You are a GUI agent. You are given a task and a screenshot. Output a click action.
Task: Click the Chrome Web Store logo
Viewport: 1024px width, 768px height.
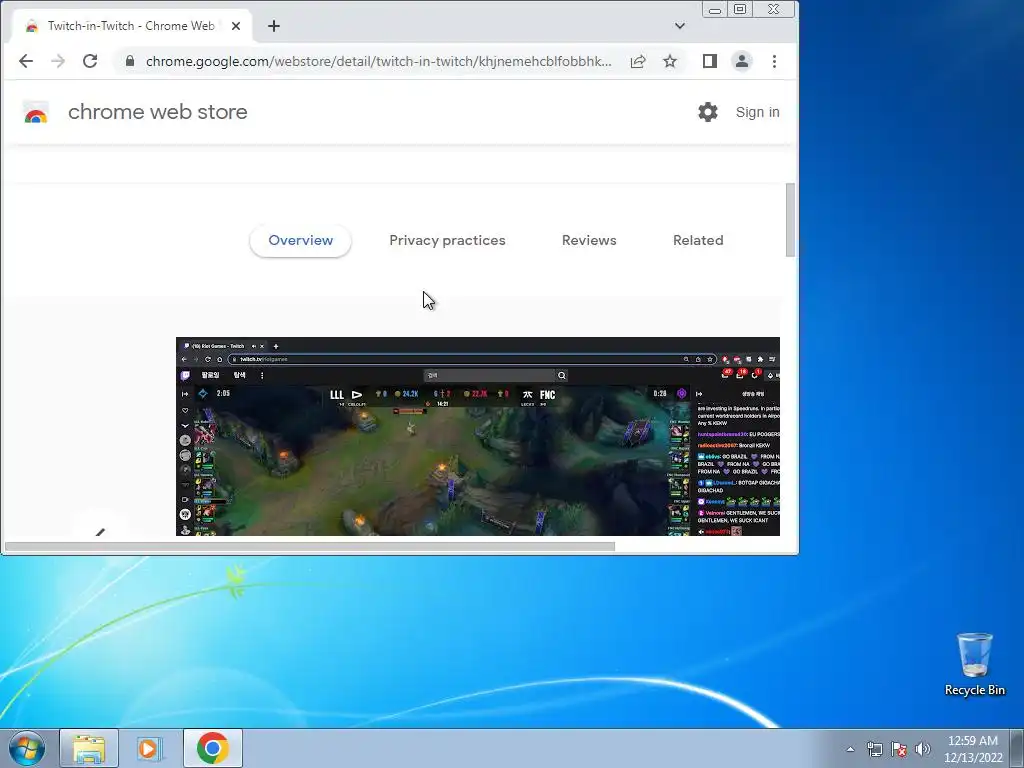[x=36, y=112]
